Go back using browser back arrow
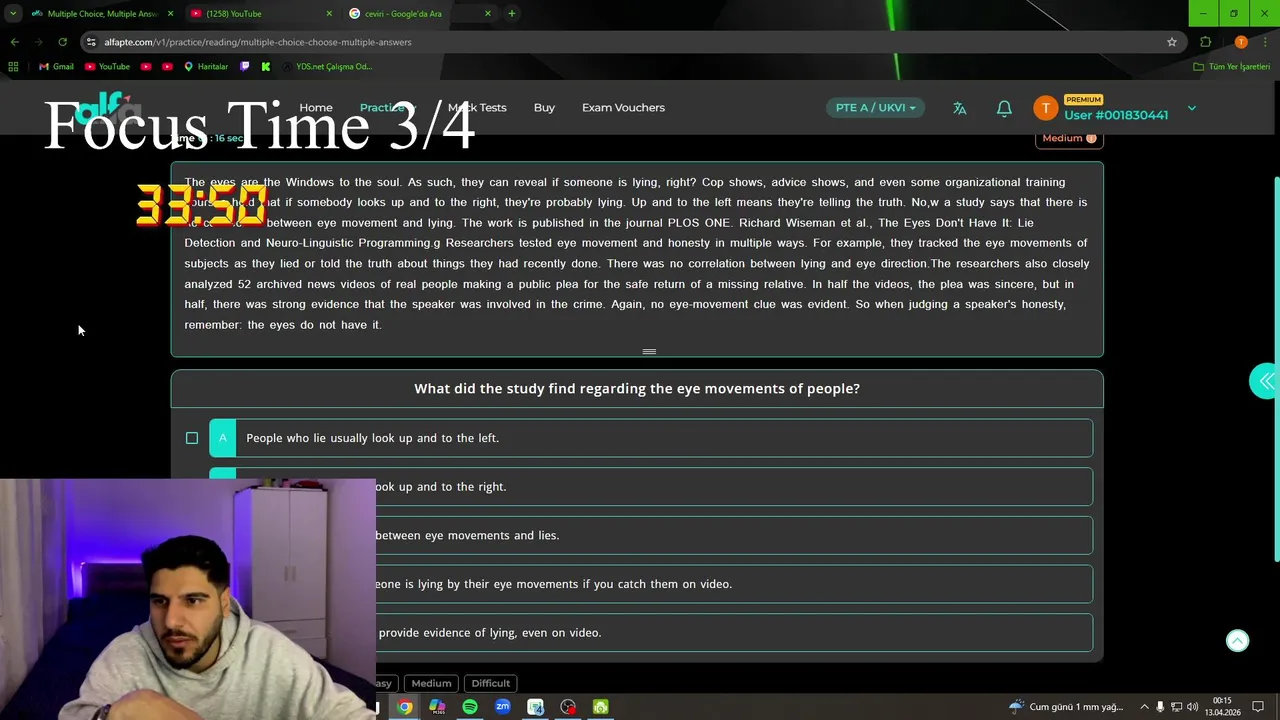Image resolution: width=1280 pixels, height=720 pixels. click(14, 42)
